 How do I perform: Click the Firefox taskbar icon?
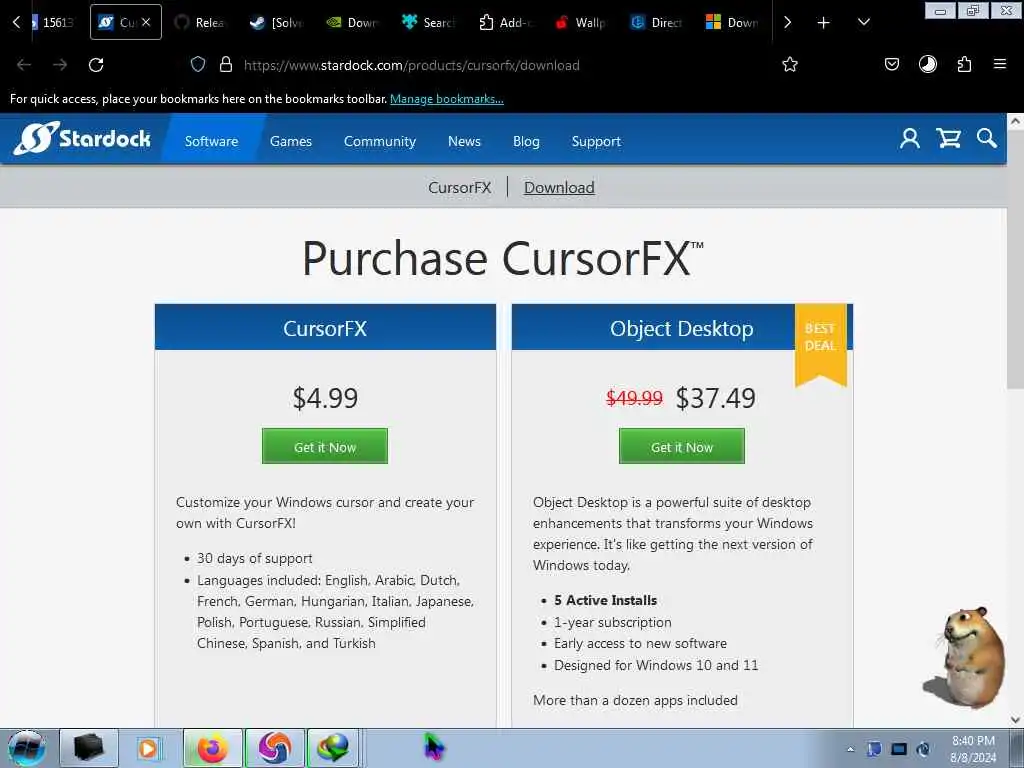(x=212, y=748)
